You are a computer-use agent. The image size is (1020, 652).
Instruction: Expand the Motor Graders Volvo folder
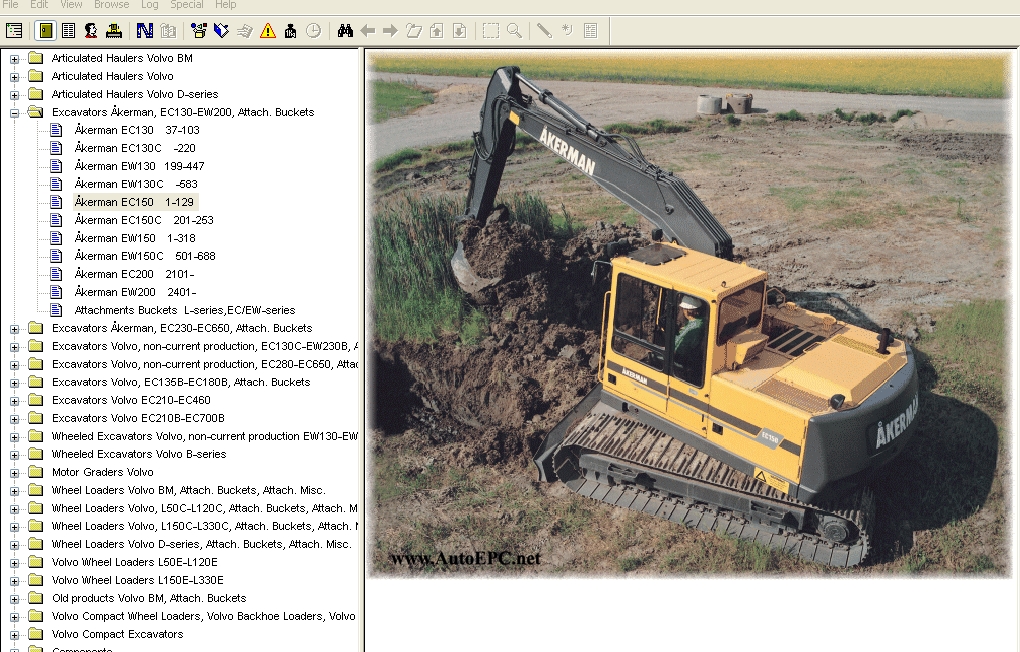pos(14,473)
